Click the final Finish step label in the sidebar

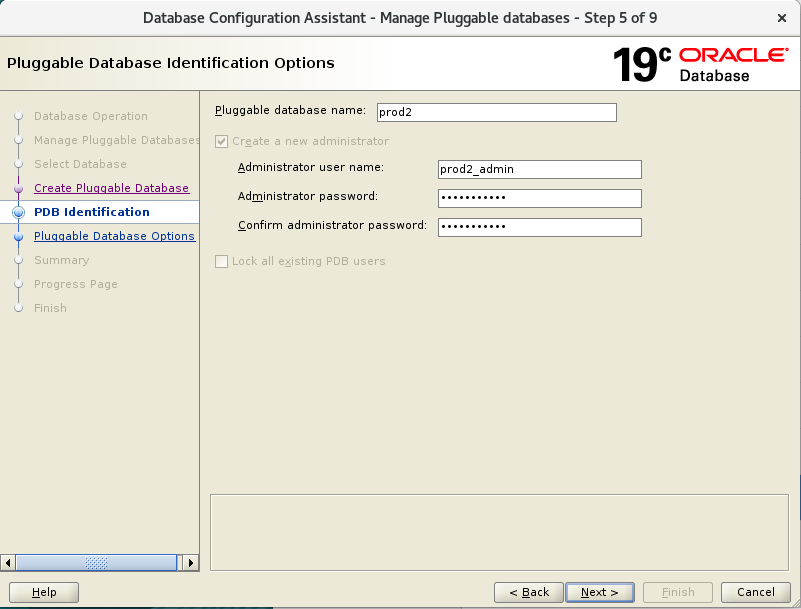point(50,308)
